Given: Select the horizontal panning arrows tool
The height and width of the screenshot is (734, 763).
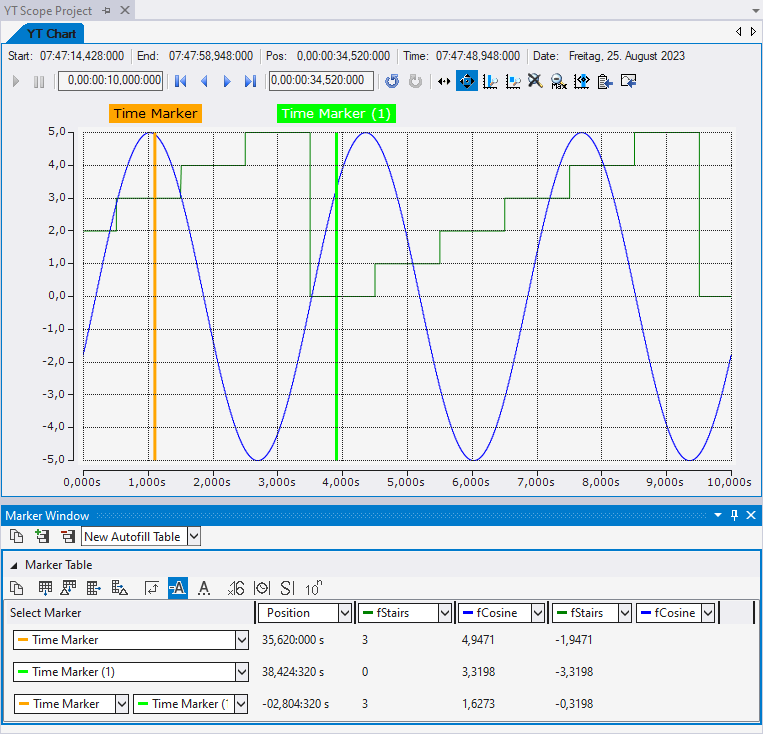Looking at the screenshot, I should click(444, 81).
